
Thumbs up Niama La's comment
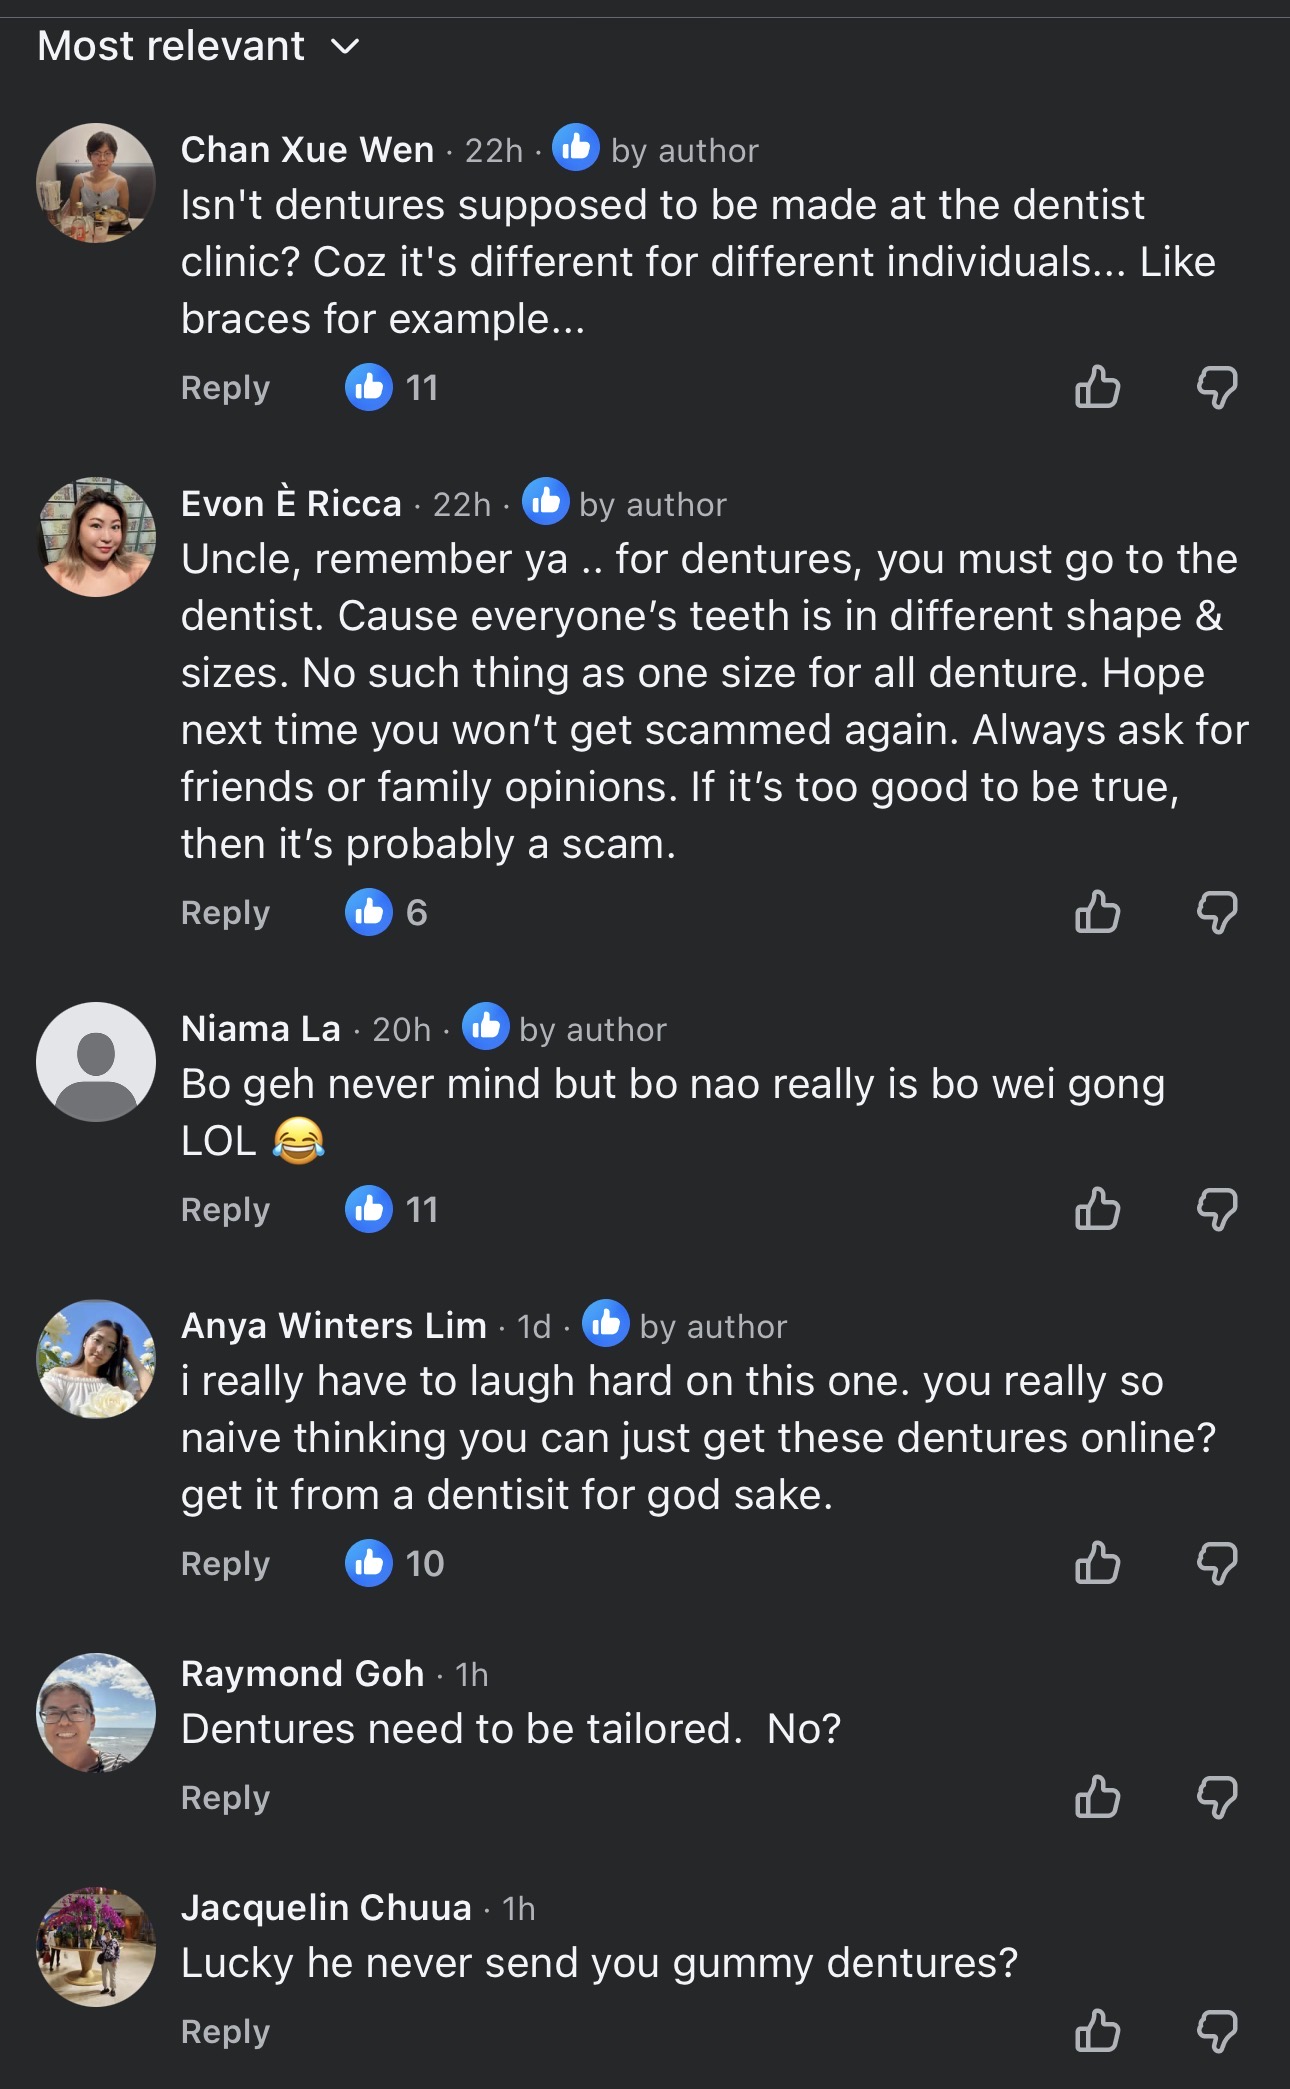(1097, 1209)
